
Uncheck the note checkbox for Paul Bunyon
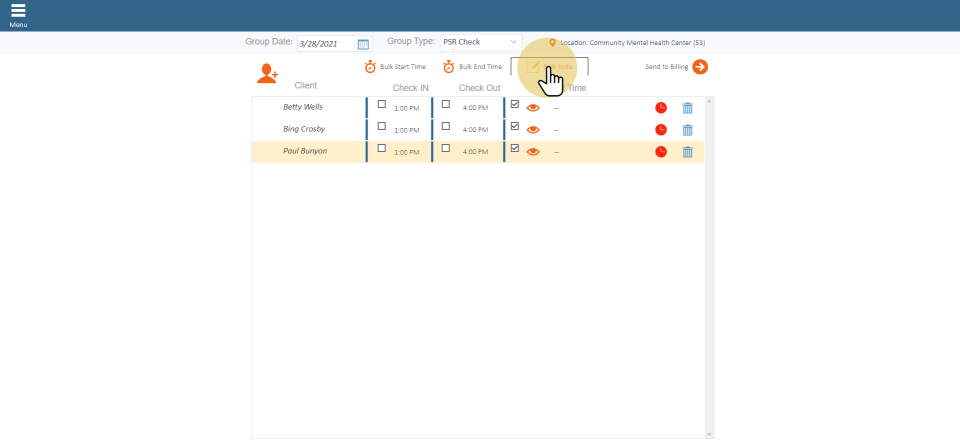(515, 148)
